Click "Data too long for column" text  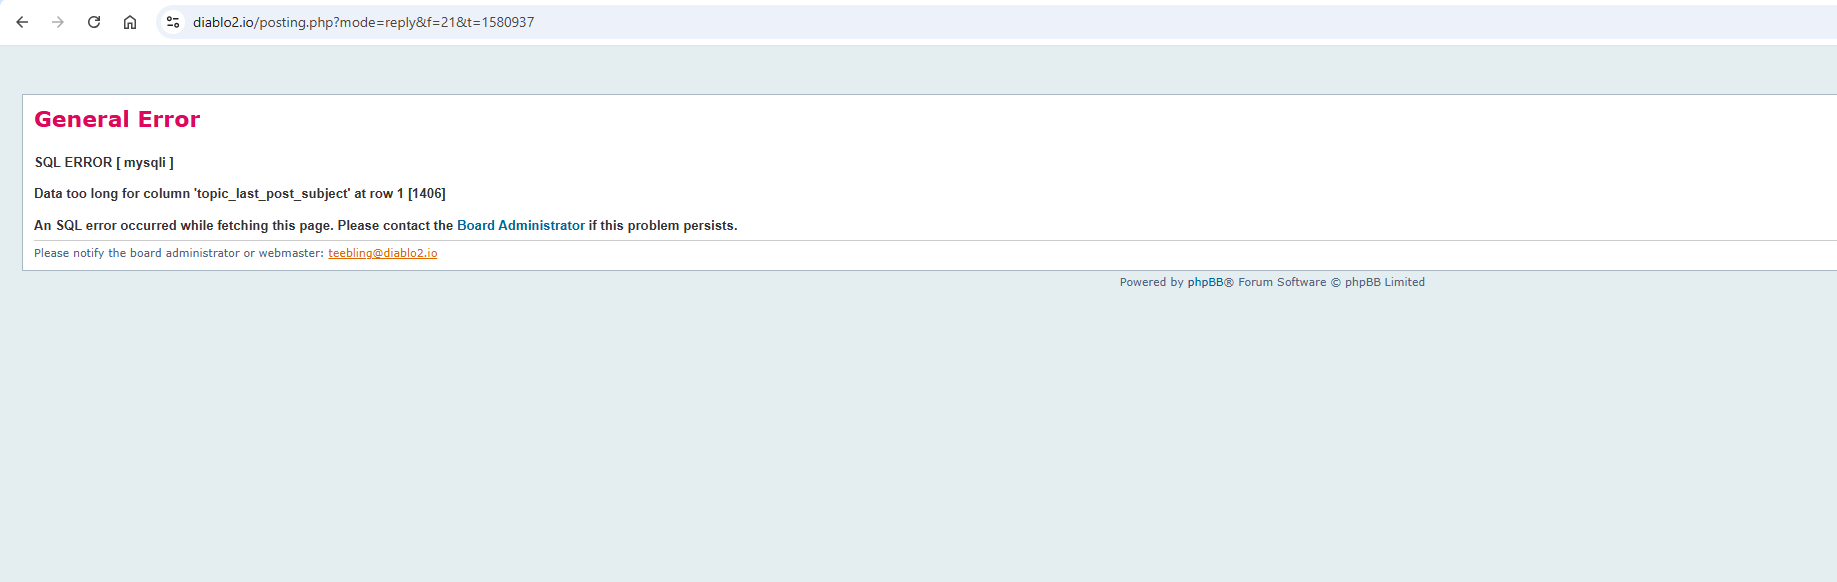tap(111, 194)
